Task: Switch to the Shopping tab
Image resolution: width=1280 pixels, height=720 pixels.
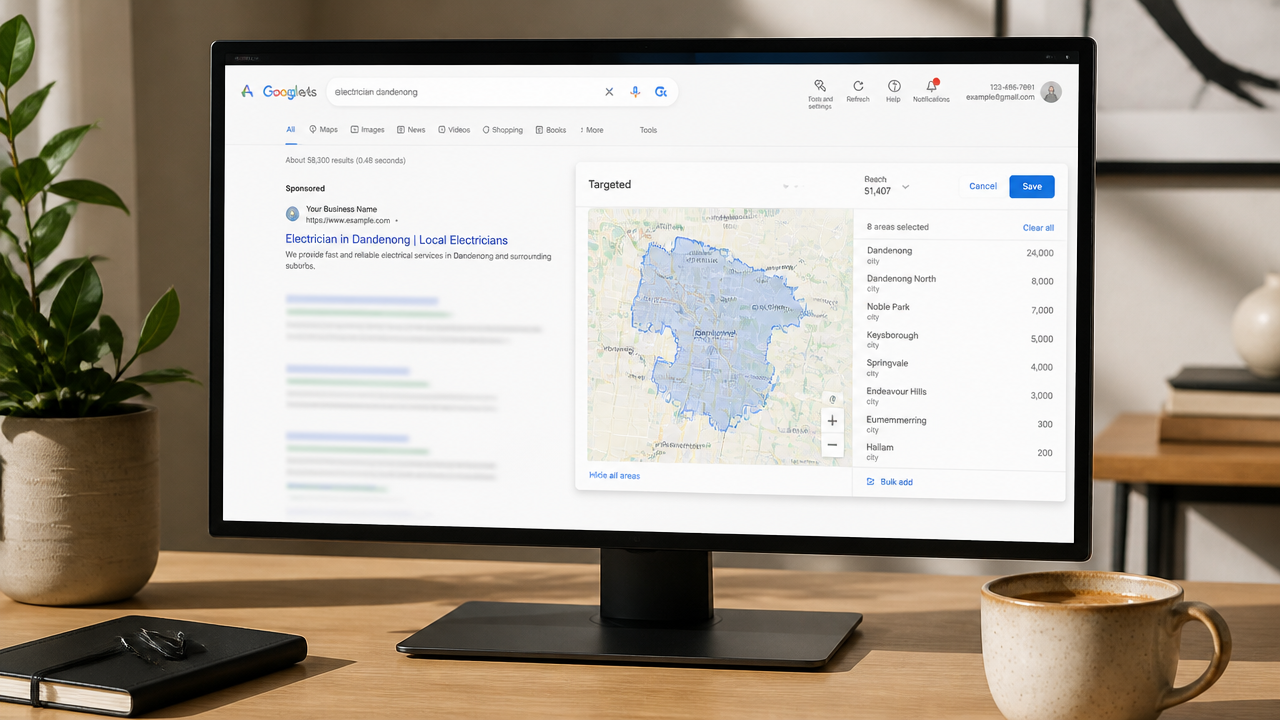Action: point(503,130)
